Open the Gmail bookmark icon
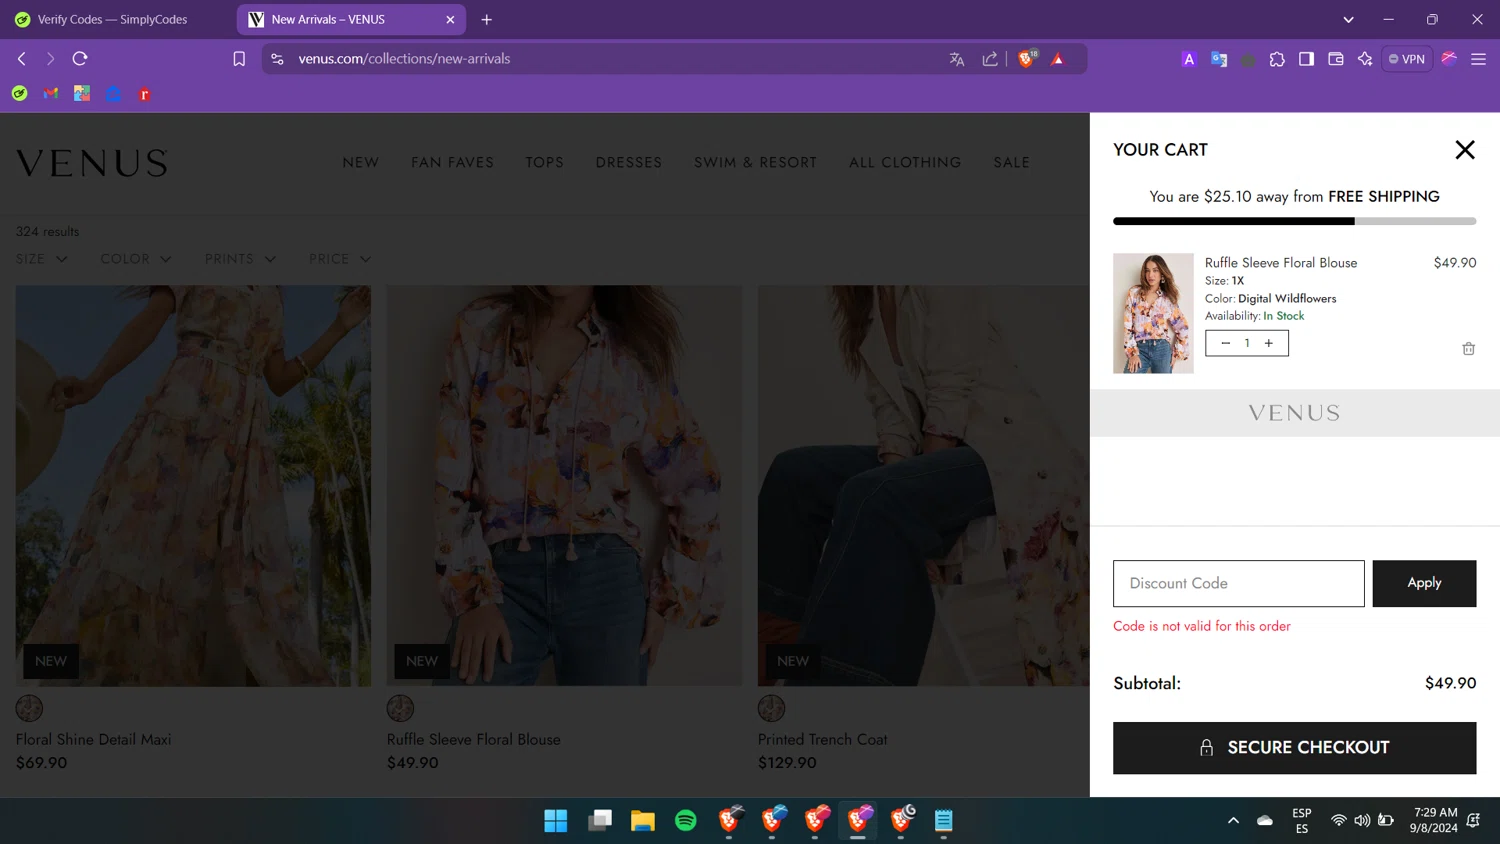1500x844 pixels. tap(51, 94)
